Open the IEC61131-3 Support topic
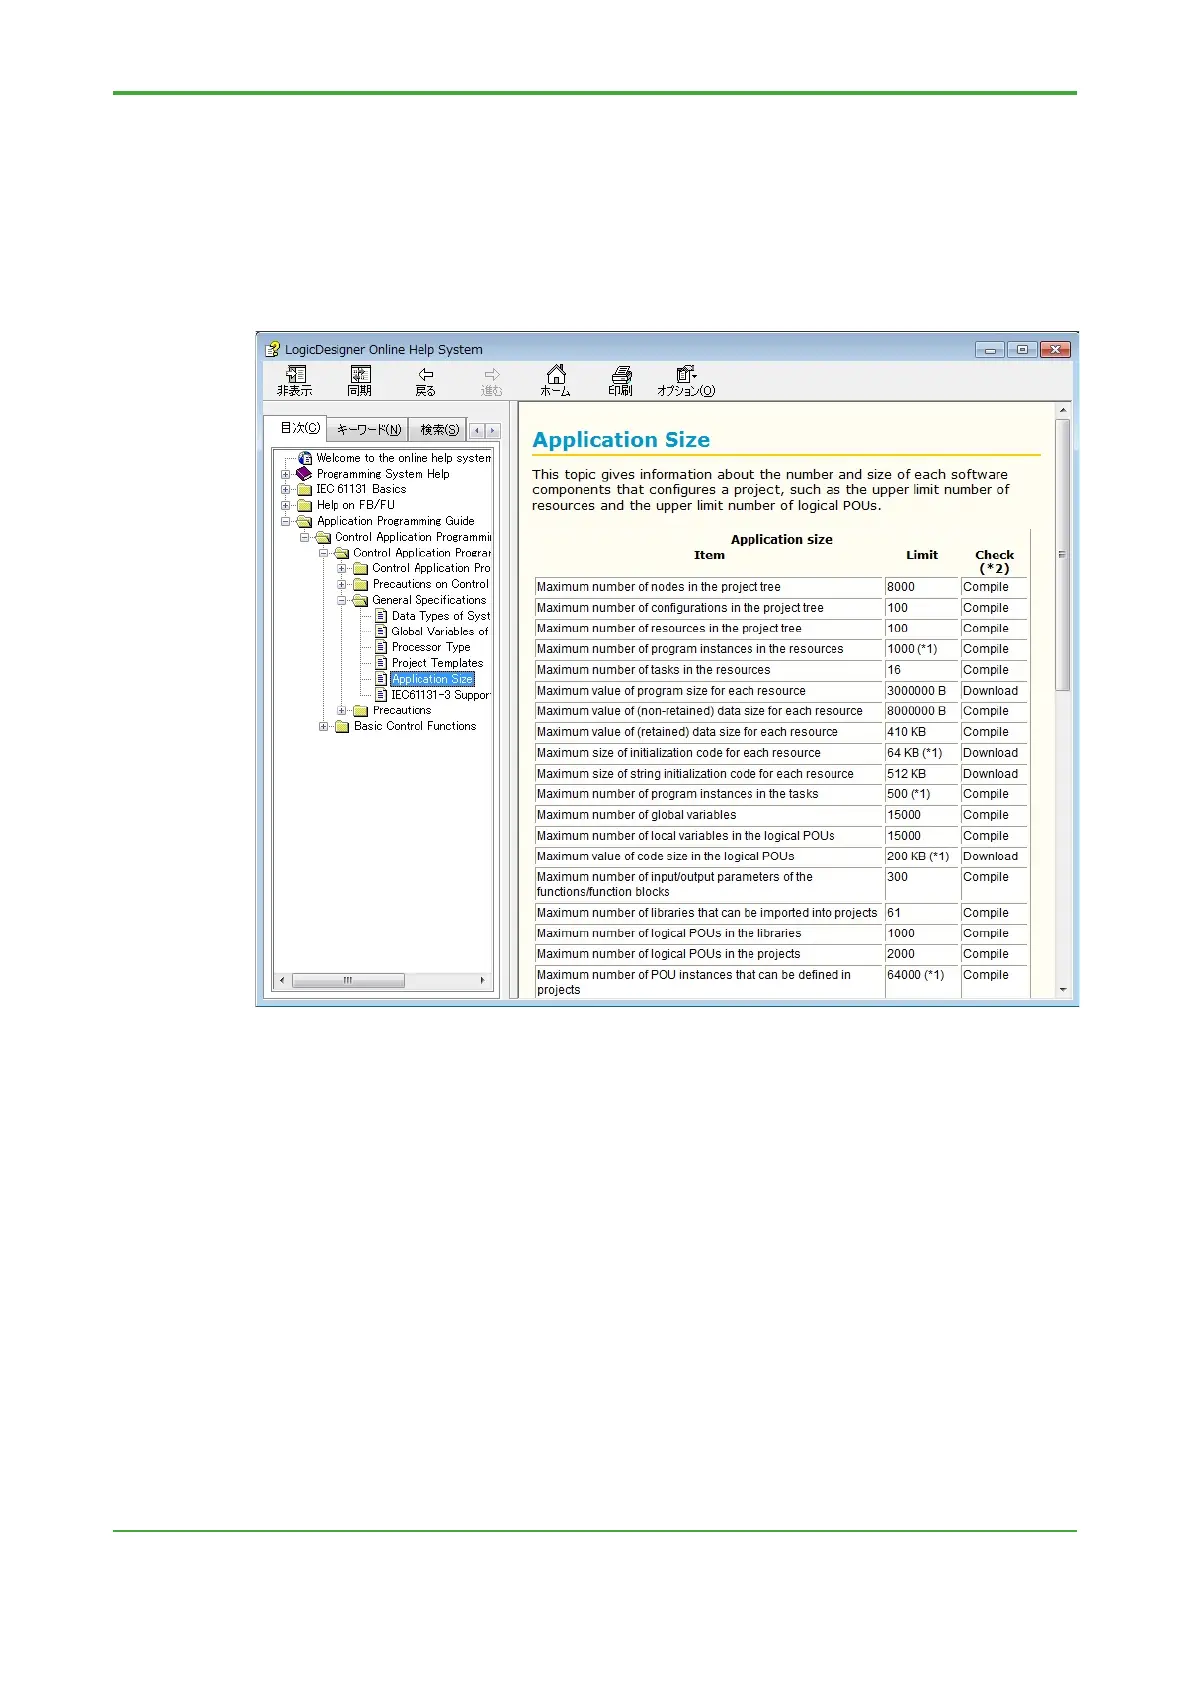The width and height of the screenshot is (1191, 1684). 441,695
